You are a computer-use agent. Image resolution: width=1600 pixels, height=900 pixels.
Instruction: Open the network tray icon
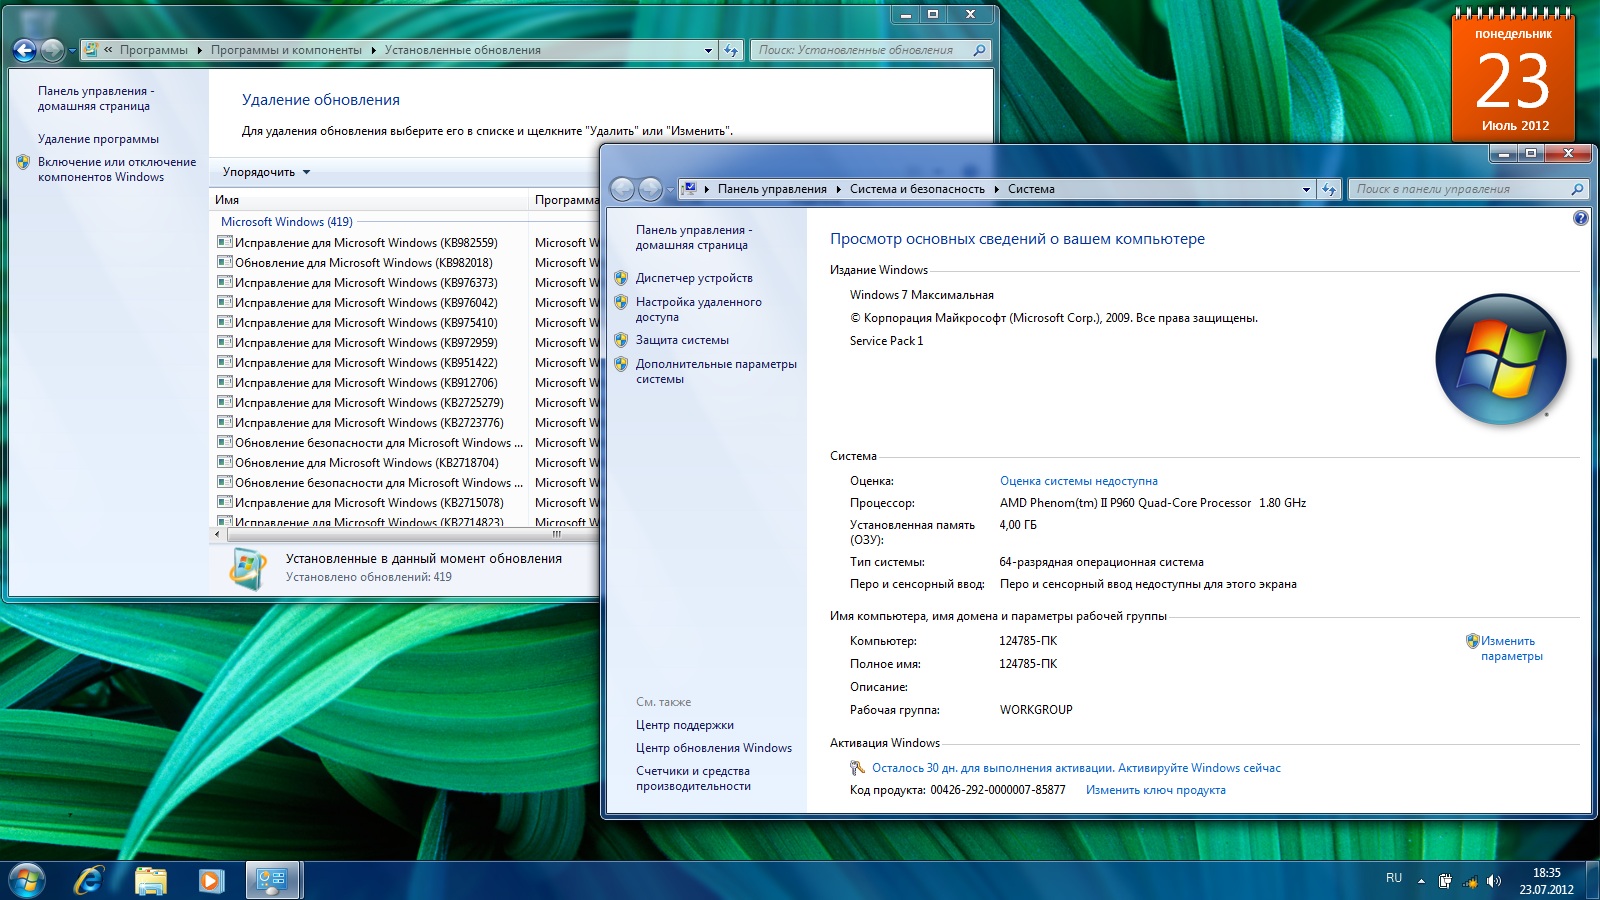[x=1470, y=881]
